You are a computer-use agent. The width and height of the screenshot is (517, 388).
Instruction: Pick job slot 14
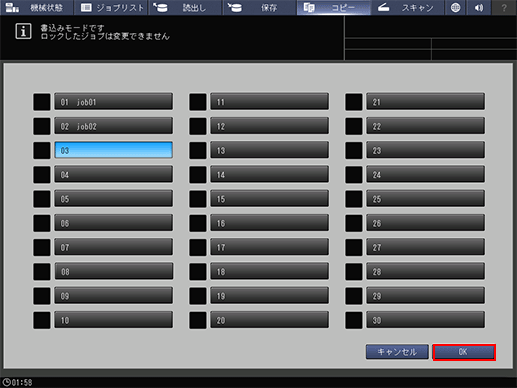(269, 175)
